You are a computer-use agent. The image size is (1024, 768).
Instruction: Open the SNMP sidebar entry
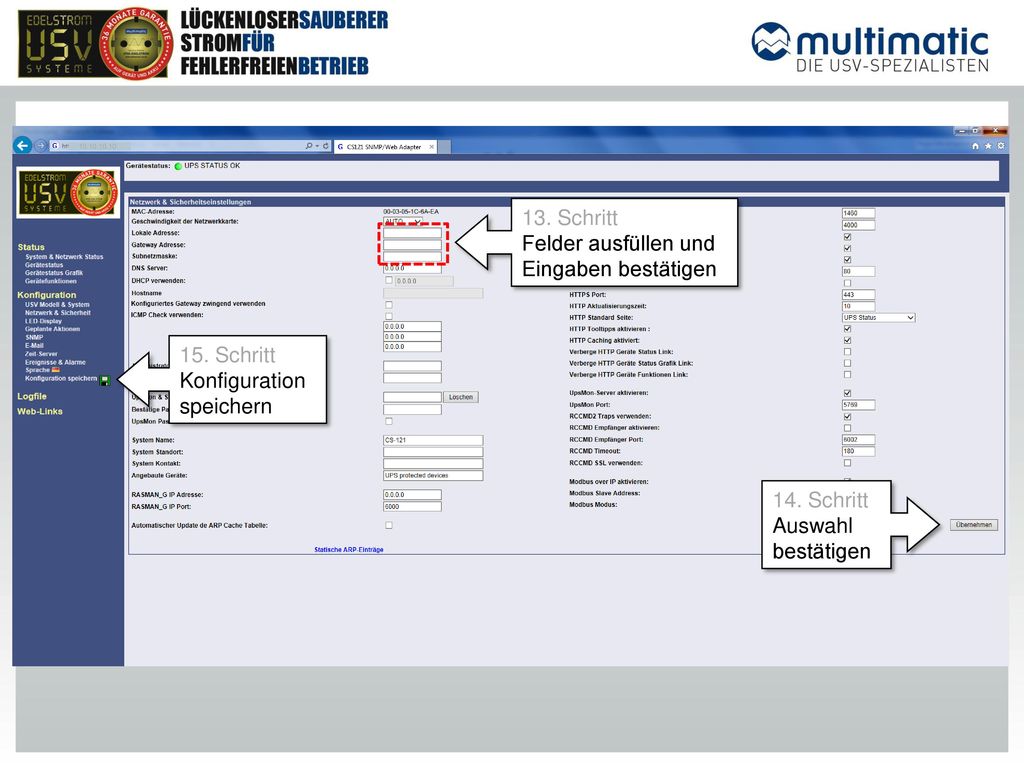click(34, 338)
